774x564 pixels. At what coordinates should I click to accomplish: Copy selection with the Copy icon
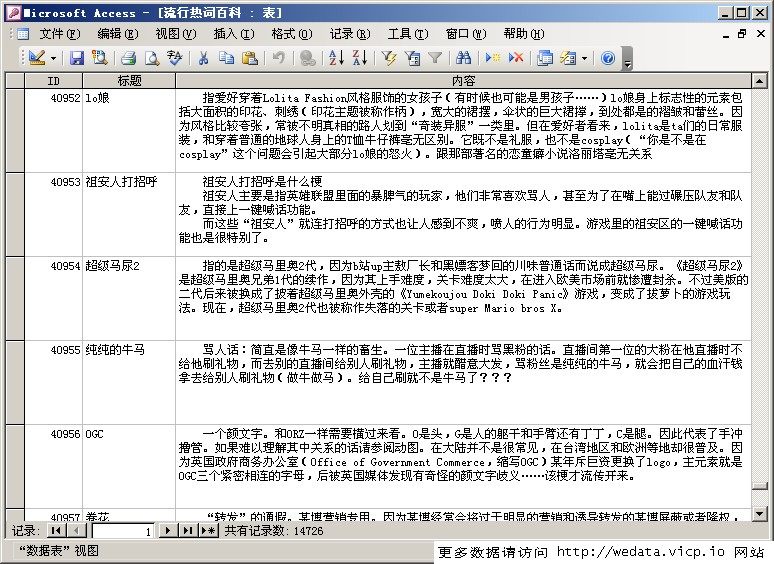pyautogui.click(x=227, y=58)
